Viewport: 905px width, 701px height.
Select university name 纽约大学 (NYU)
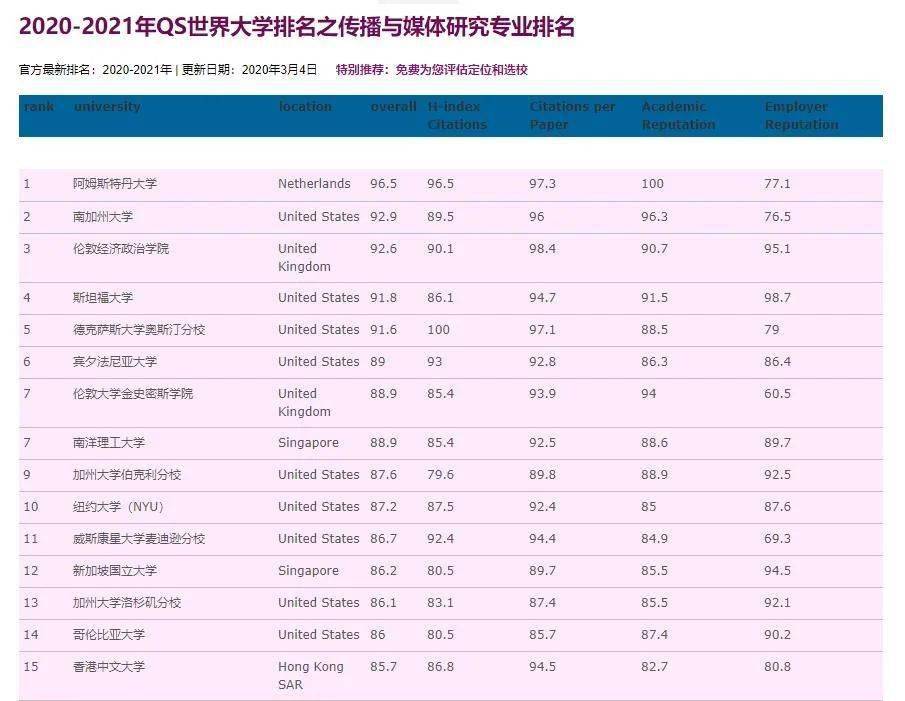[x=118, y=507]
